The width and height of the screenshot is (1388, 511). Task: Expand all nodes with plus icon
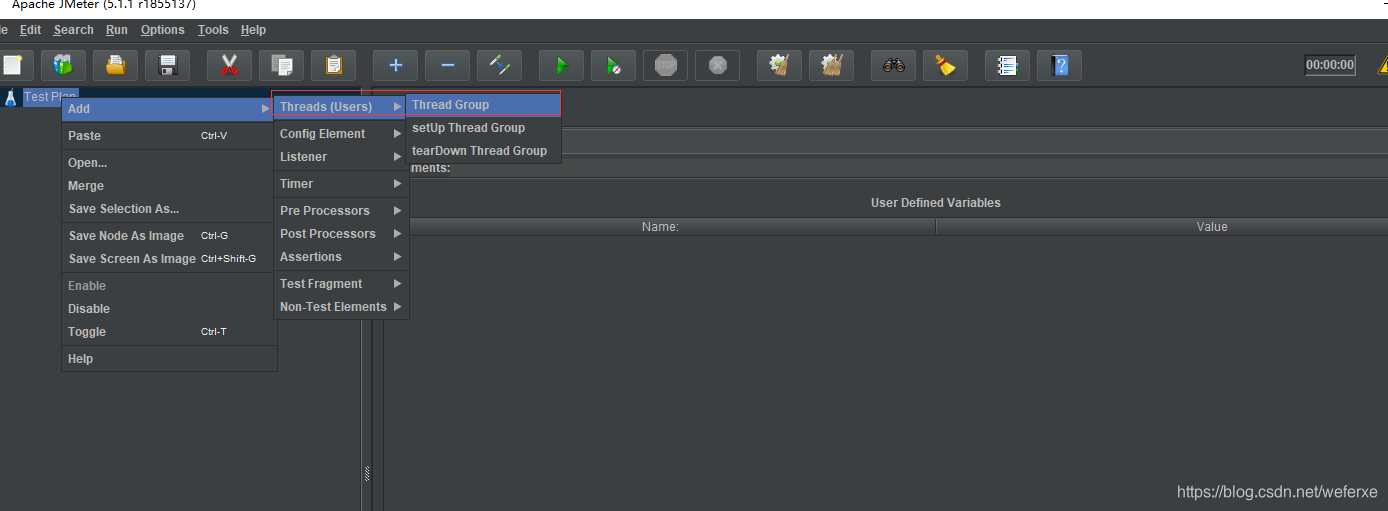[x=396, y=66]
